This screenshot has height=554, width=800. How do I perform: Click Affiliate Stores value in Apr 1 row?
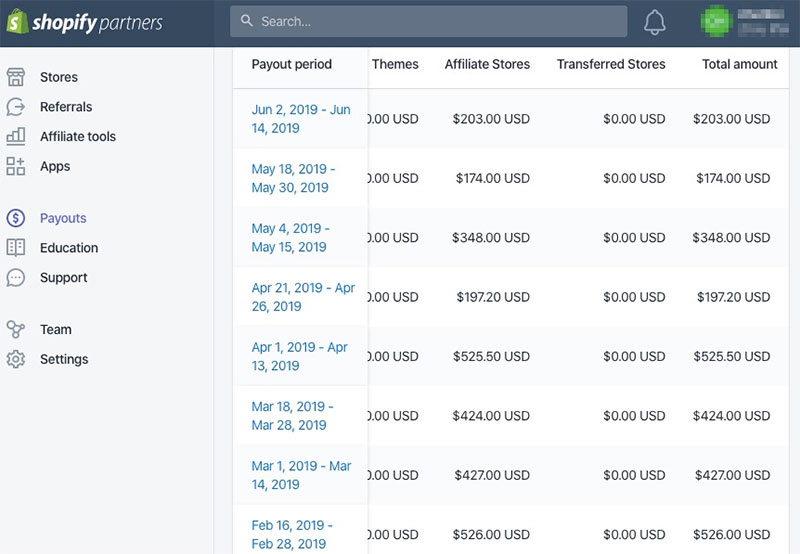(x=491, y=356)
